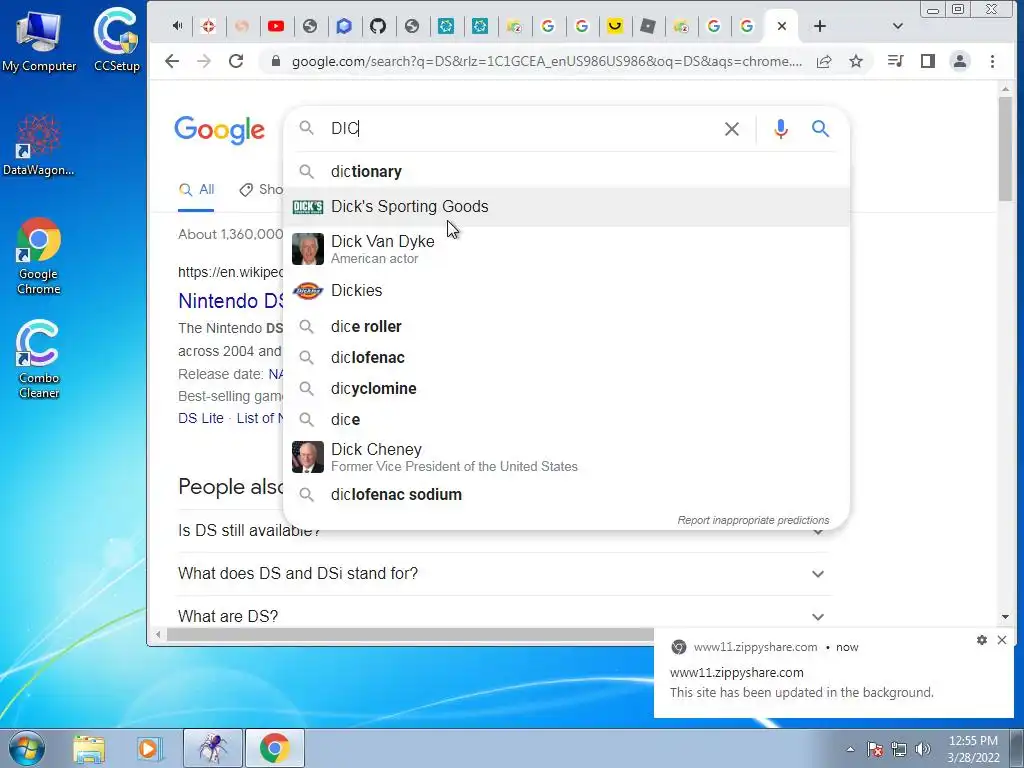Close the active tab

click(782, 26)
